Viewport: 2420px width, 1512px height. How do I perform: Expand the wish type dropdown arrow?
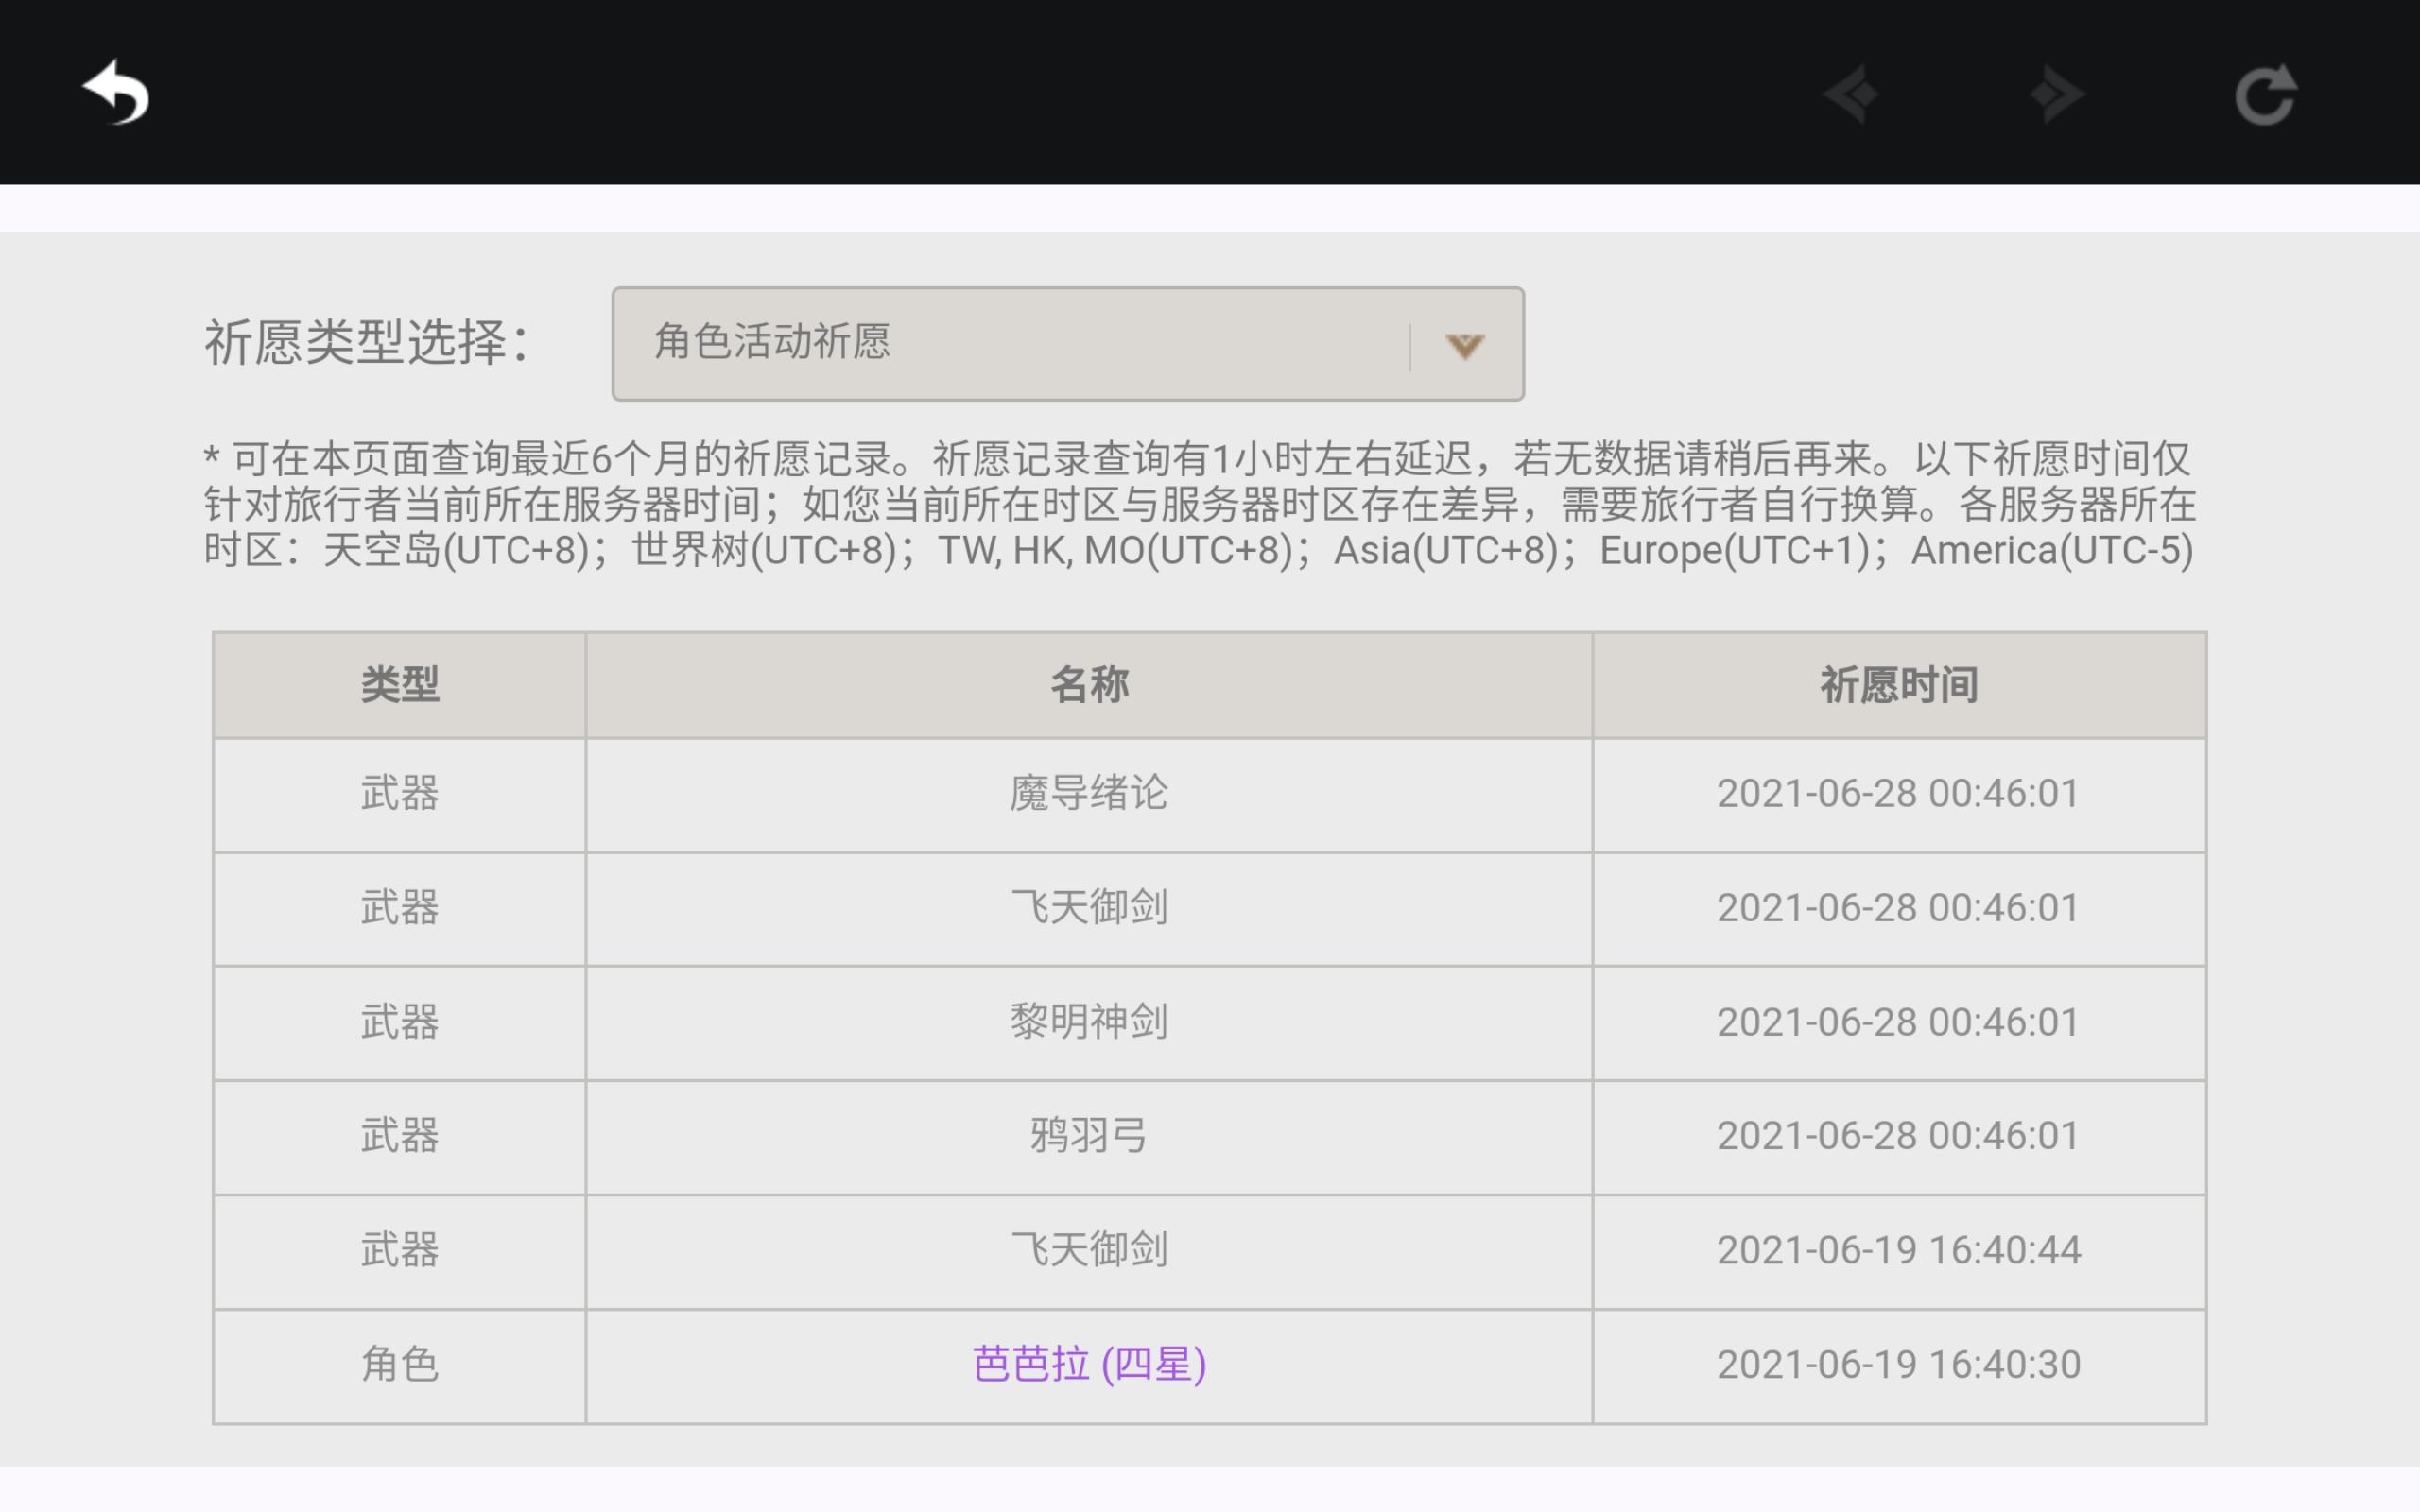coord(1464,346)
